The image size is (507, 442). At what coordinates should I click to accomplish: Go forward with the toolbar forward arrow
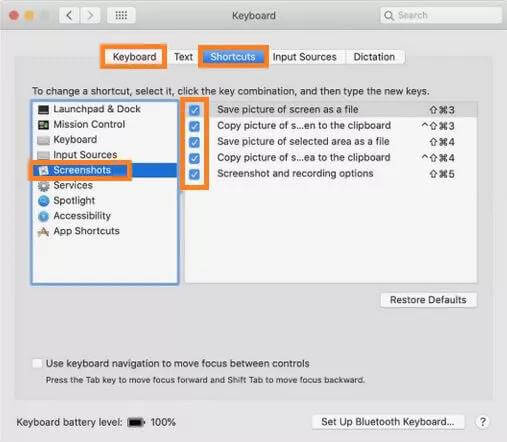click(x=90, y=15)
